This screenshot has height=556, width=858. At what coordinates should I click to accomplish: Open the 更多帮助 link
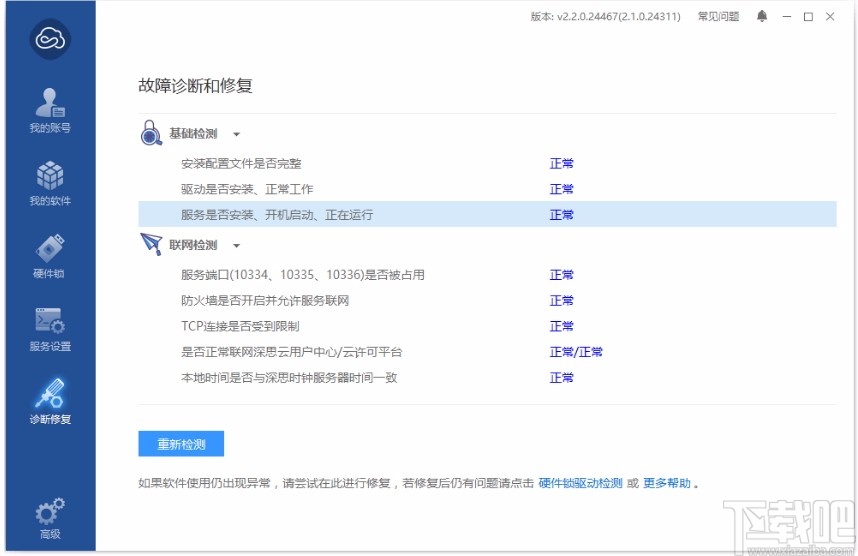pyautogui.click(x=666, y=483)
